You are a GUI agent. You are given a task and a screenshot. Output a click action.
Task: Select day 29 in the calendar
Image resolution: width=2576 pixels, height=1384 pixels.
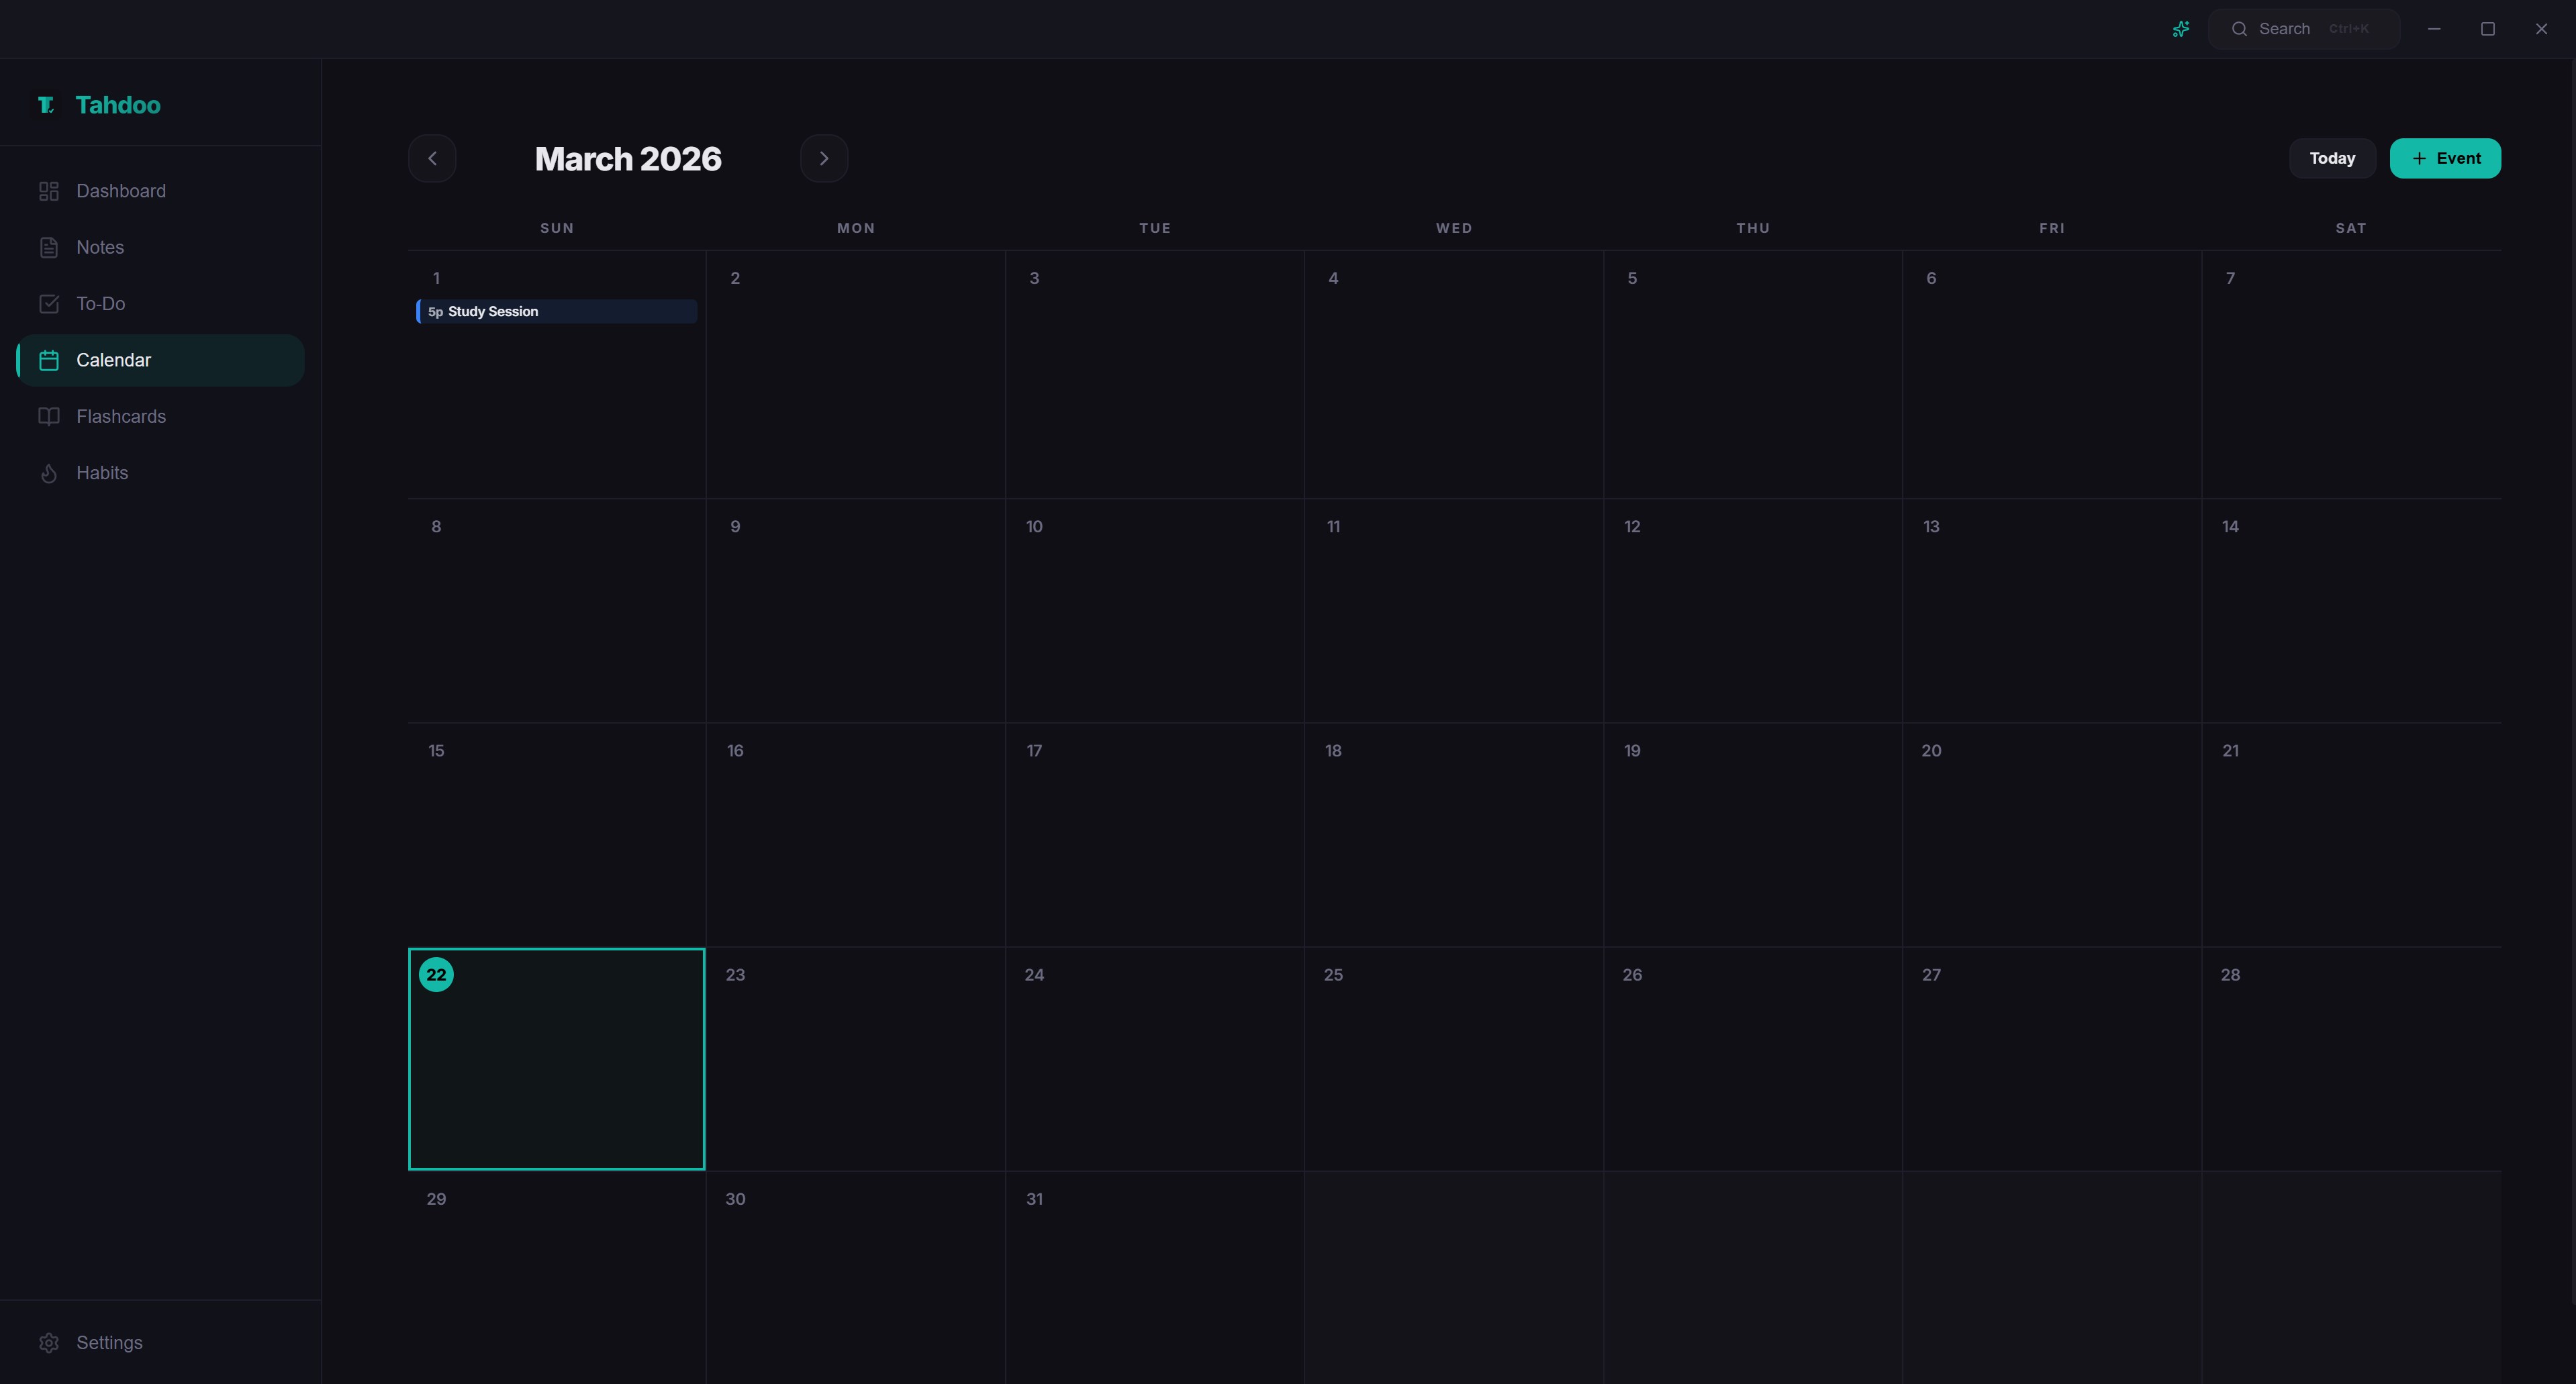[x=556, y=1277]
